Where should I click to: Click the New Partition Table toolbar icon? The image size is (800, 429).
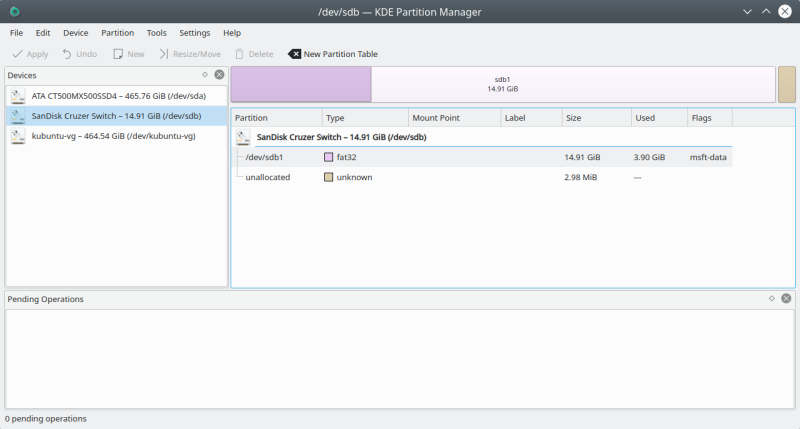[294, 54]
